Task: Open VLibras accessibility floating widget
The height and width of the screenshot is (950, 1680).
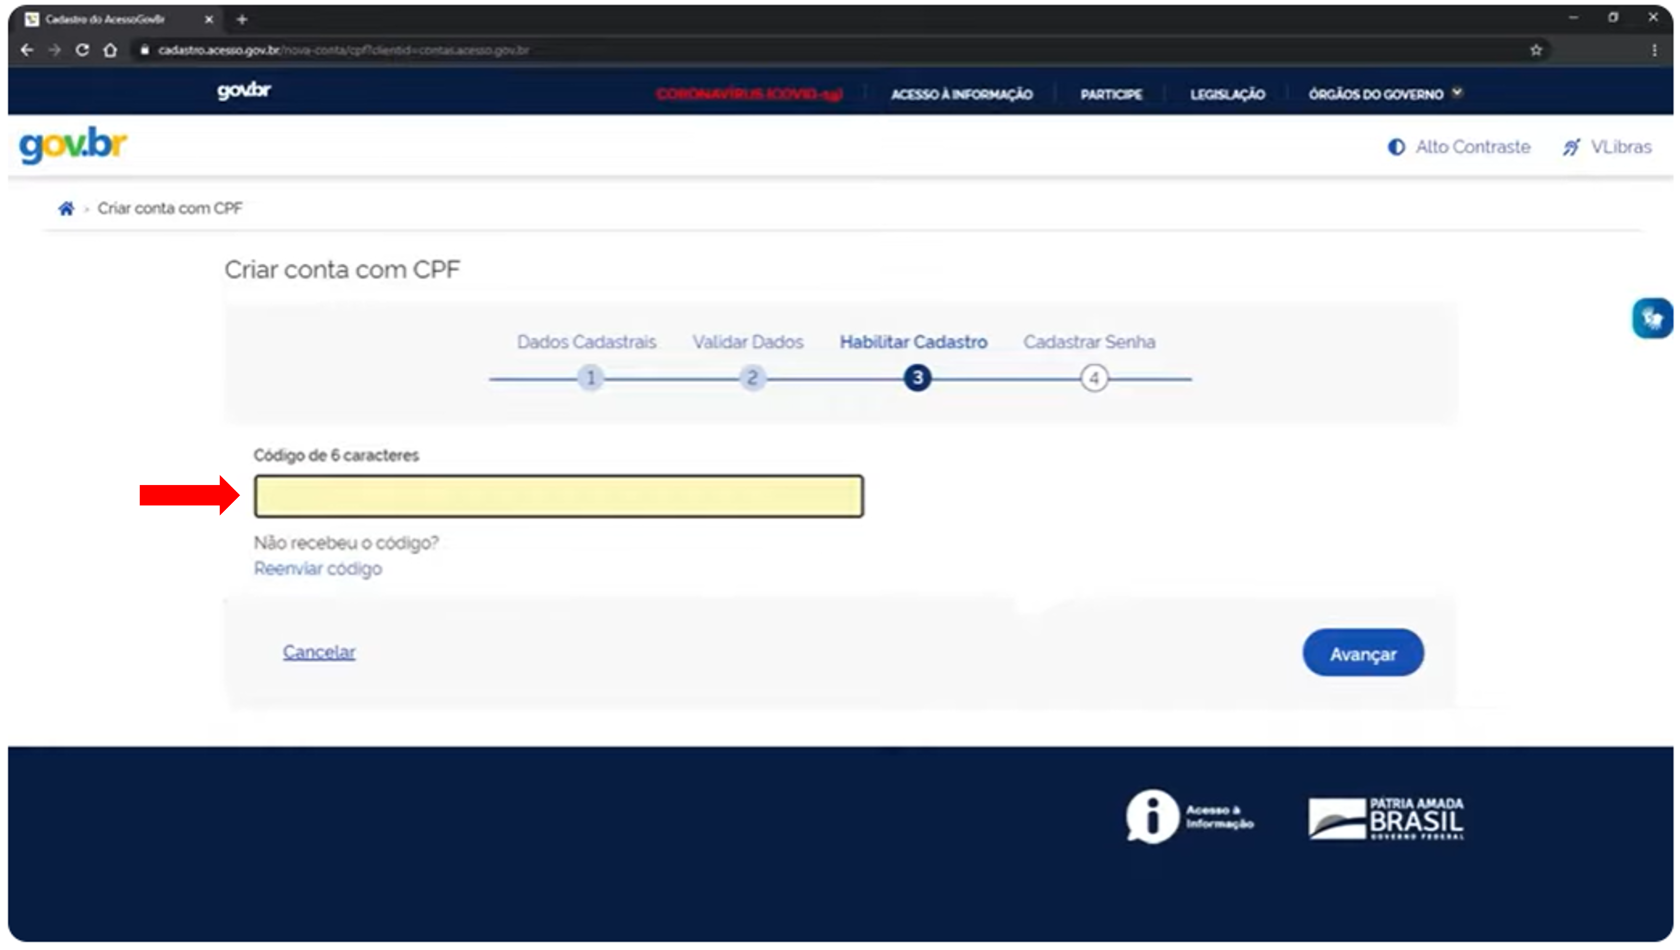Action: tap(1652, 319)
